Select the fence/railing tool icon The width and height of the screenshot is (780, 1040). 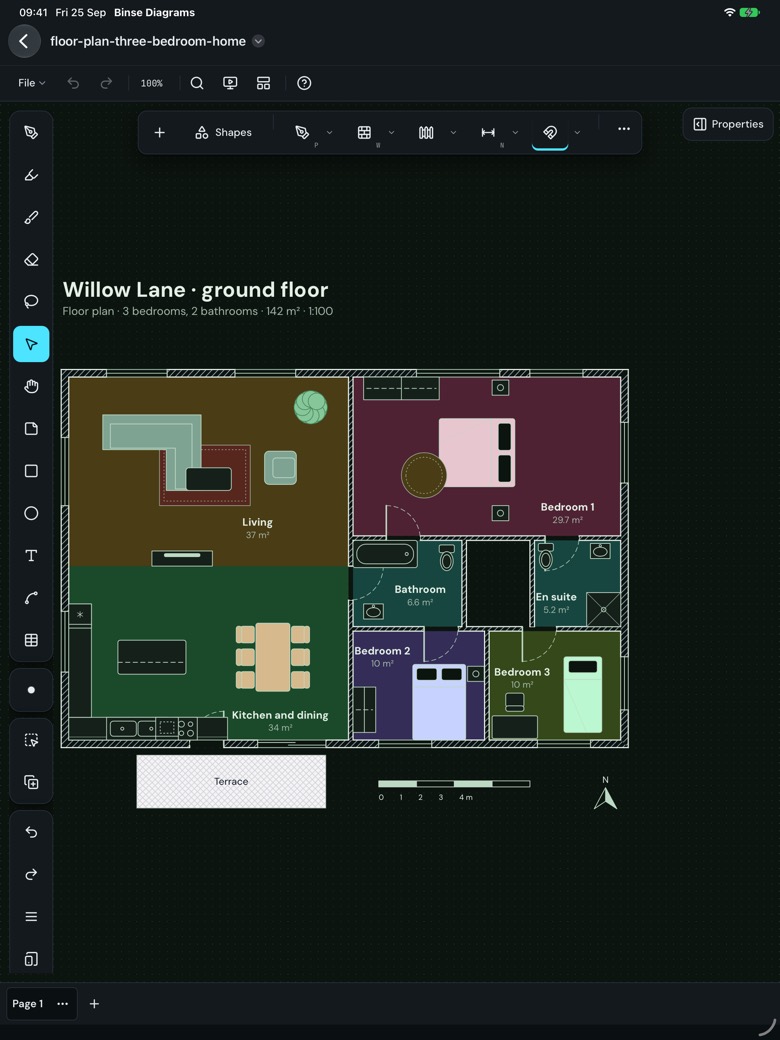[x=426, y=133]
